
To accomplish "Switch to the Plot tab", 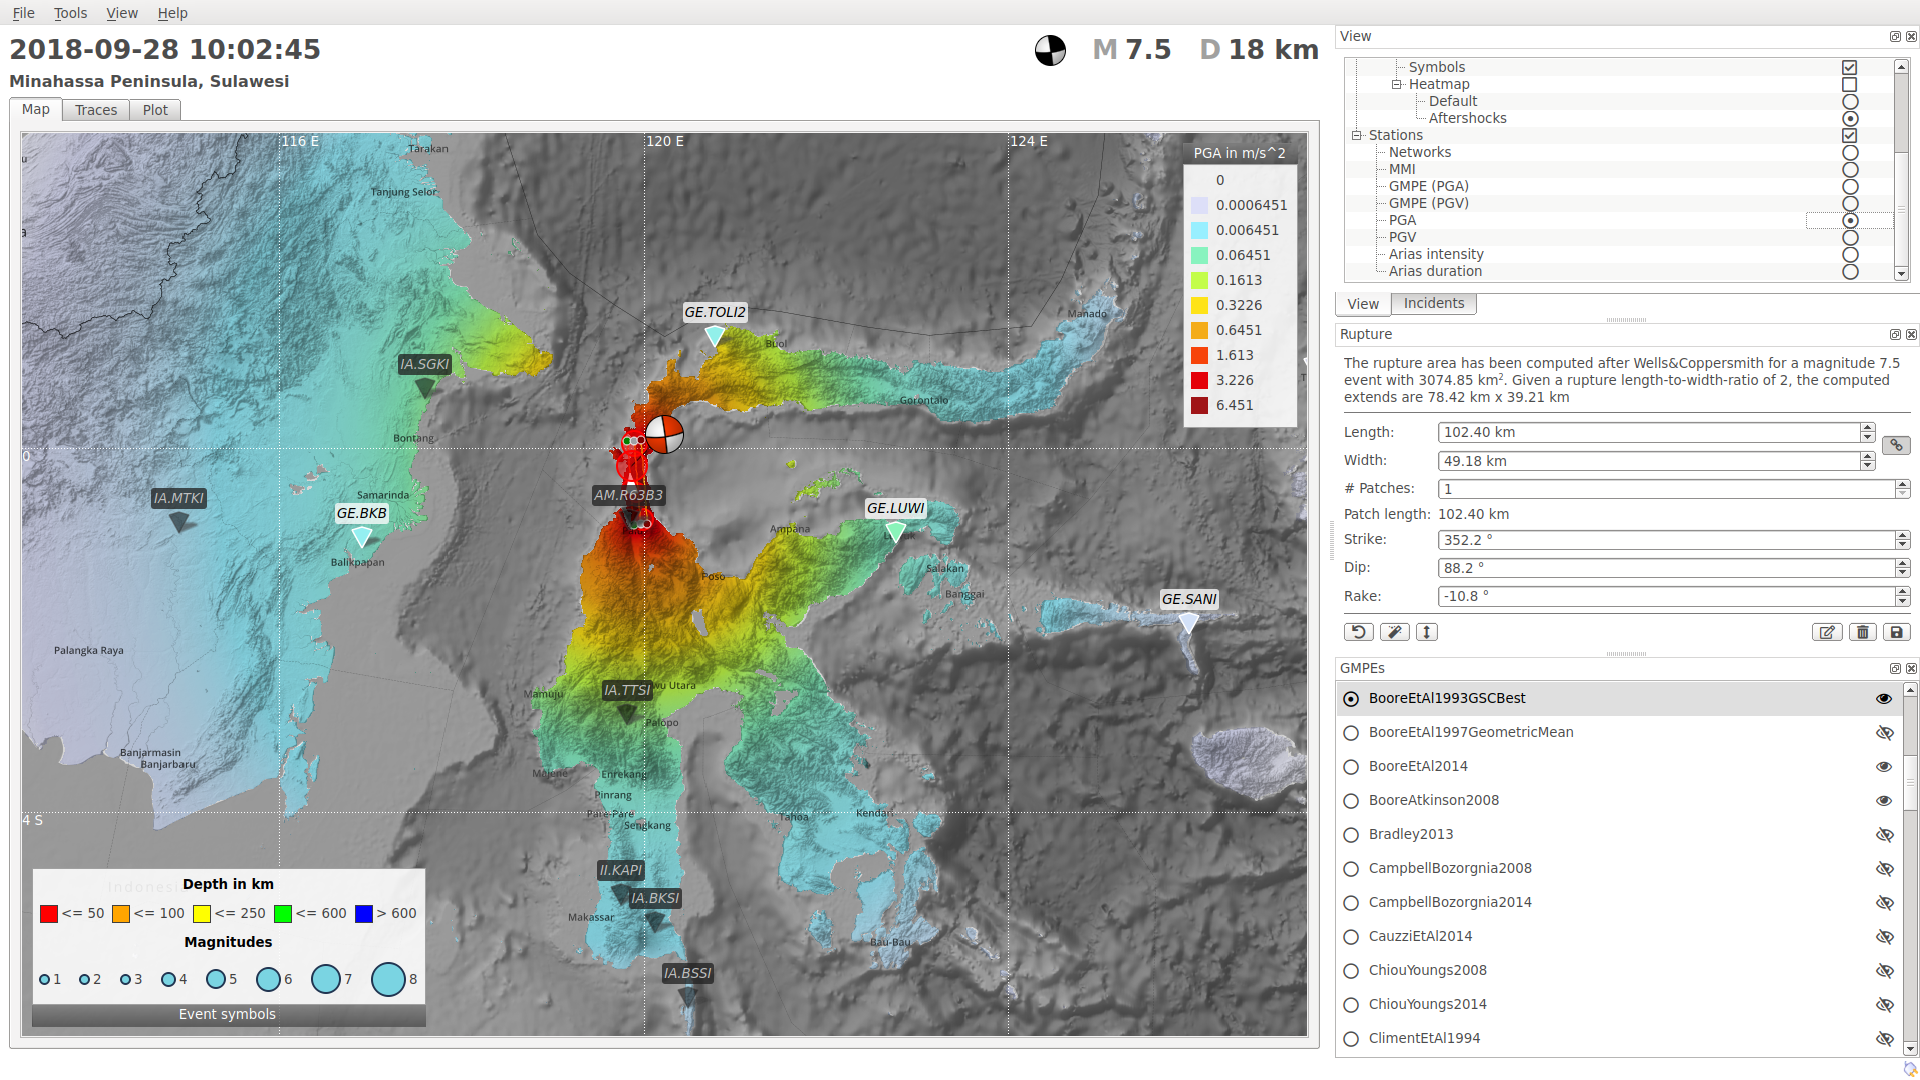I will click(x=155, y=110).
